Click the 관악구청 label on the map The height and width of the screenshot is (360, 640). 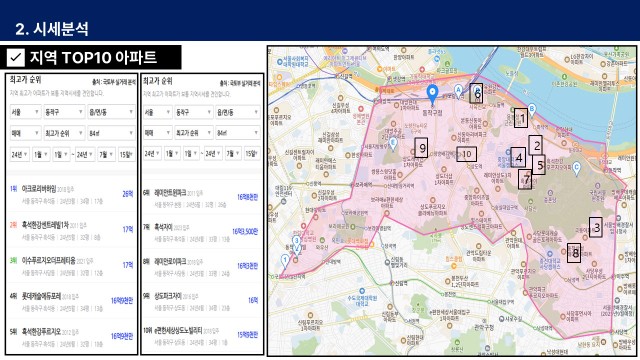click(484, 328)
